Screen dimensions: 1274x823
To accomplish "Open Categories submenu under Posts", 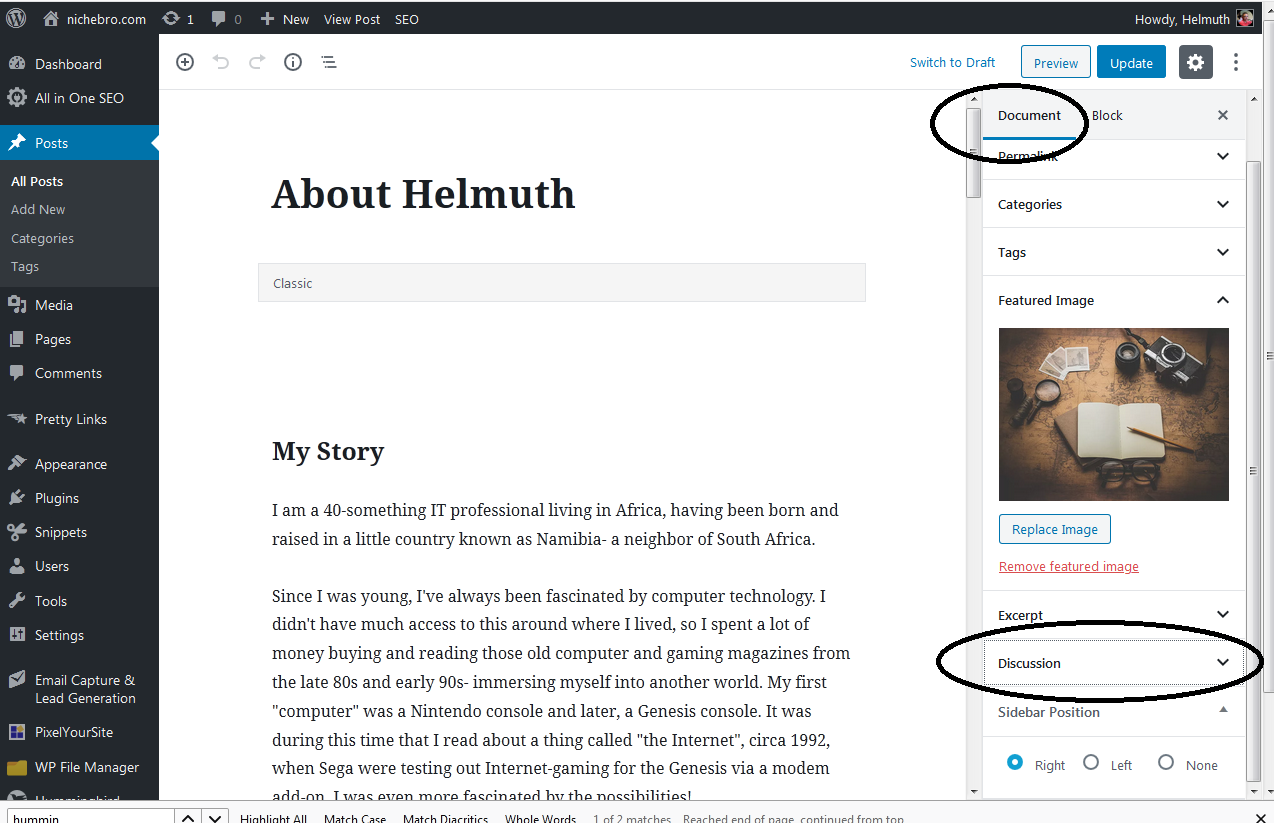I will (x=42, y=238).
